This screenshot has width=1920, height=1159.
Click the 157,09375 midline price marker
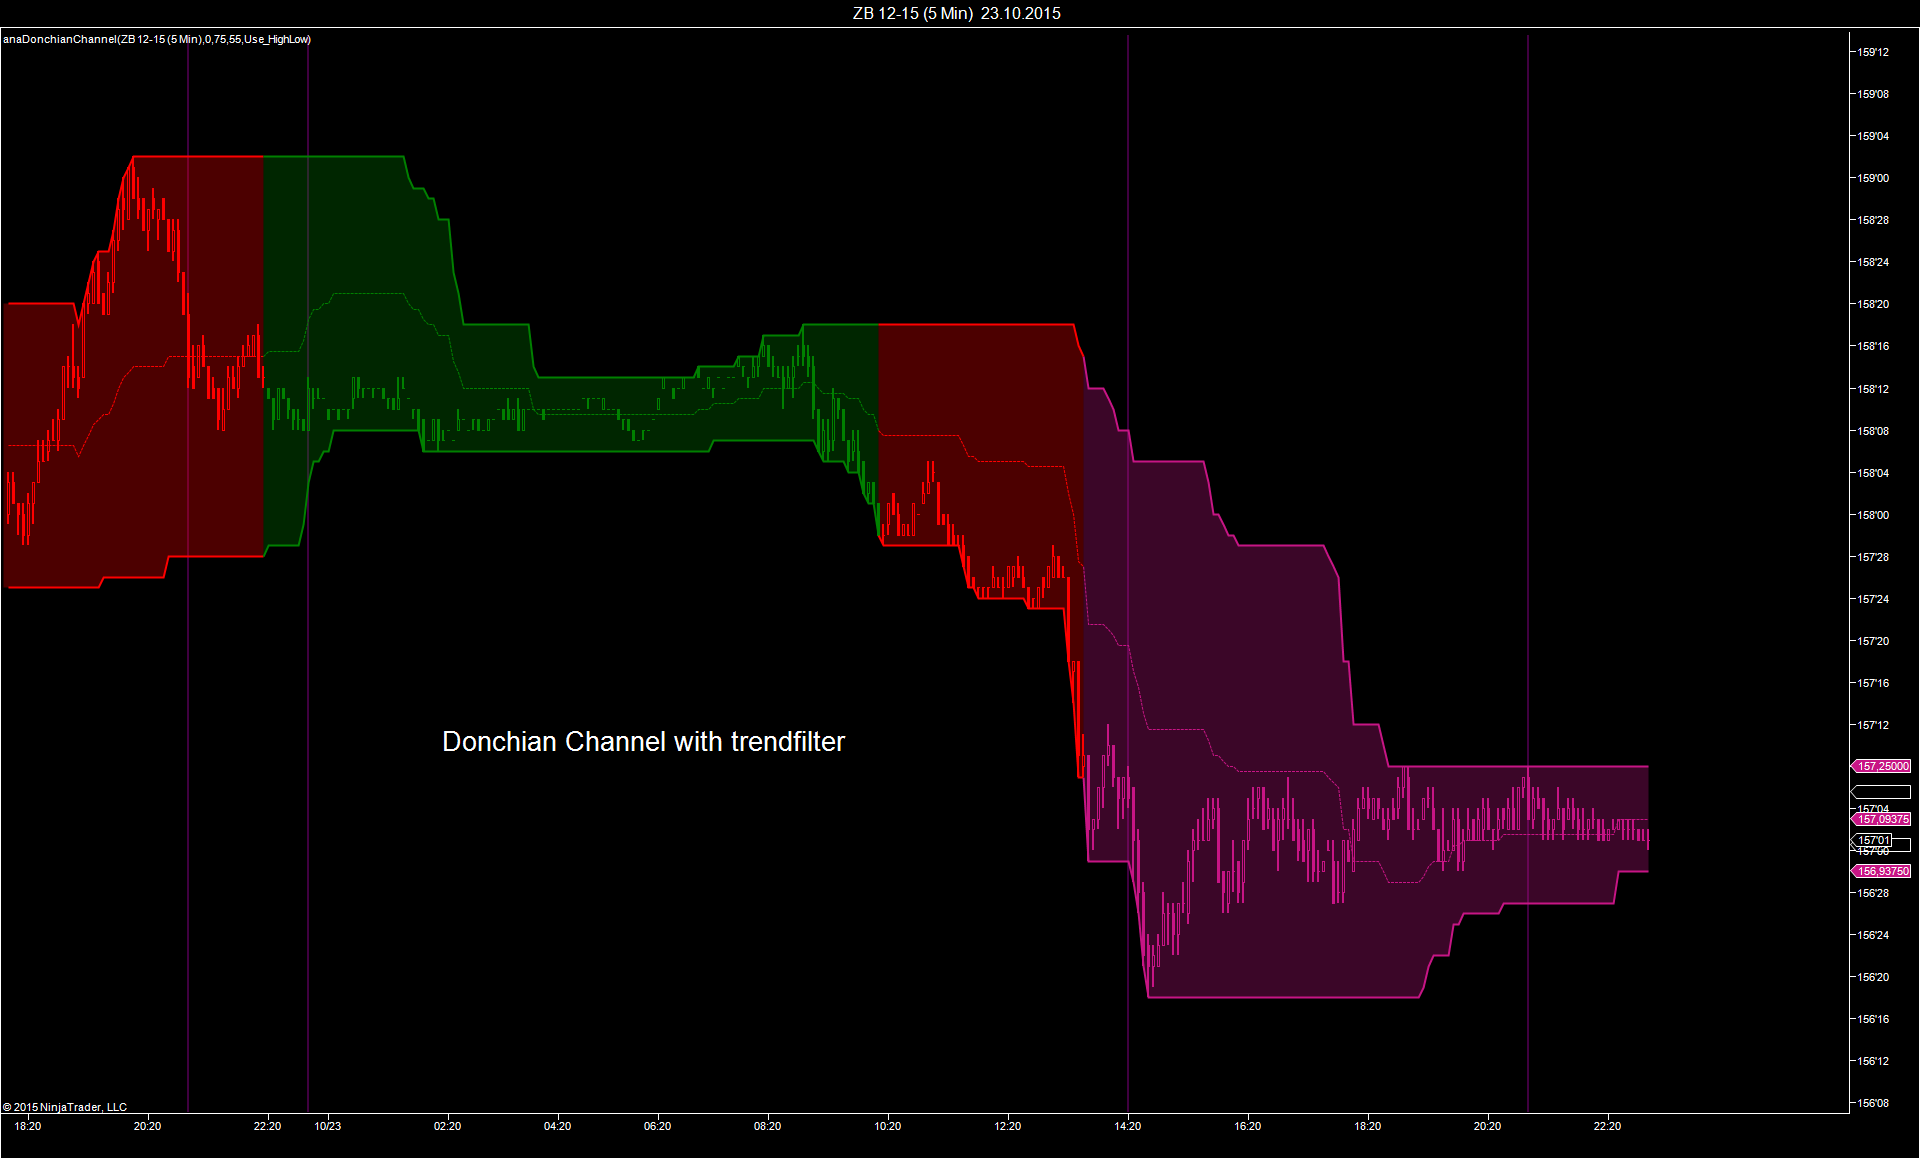[x=1882, y=819]
